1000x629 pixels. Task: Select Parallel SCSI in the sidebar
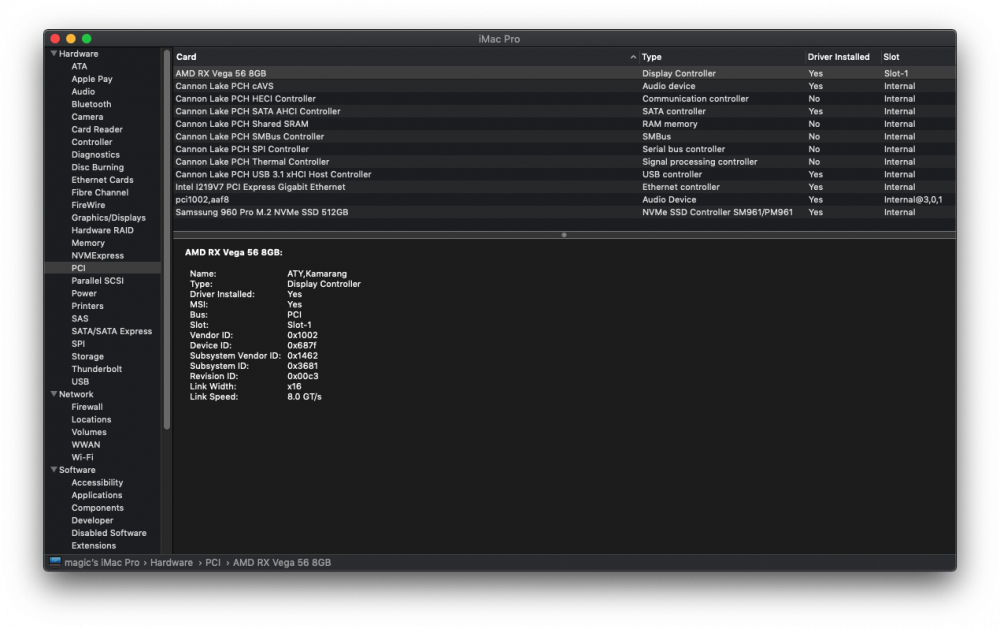pos(98,281)
